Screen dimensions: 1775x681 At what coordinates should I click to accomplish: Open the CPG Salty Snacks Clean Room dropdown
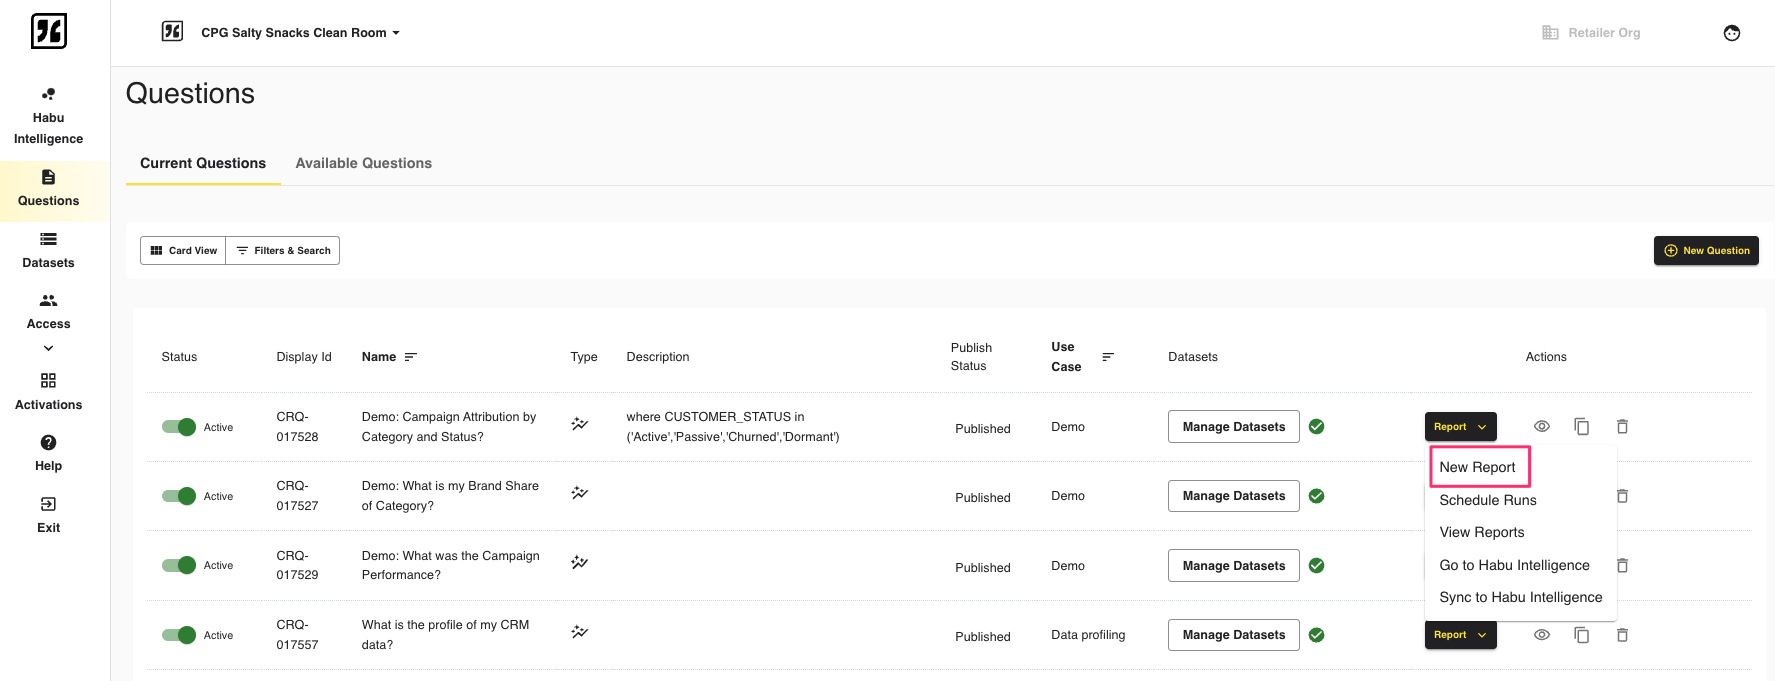tap(299, 33)
